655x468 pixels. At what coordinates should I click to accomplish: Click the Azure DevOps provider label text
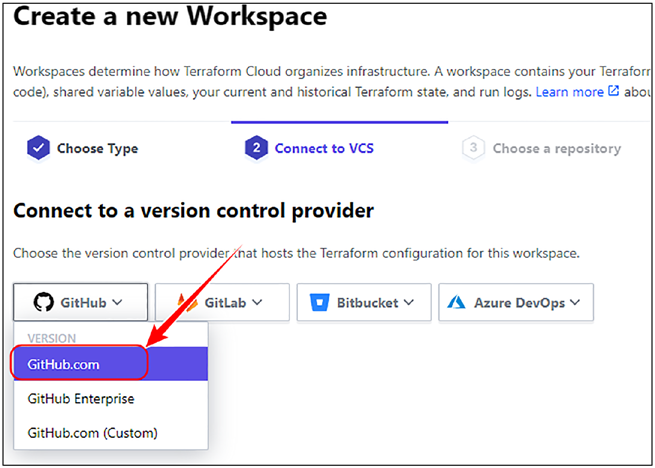click(x=519, y=303)
